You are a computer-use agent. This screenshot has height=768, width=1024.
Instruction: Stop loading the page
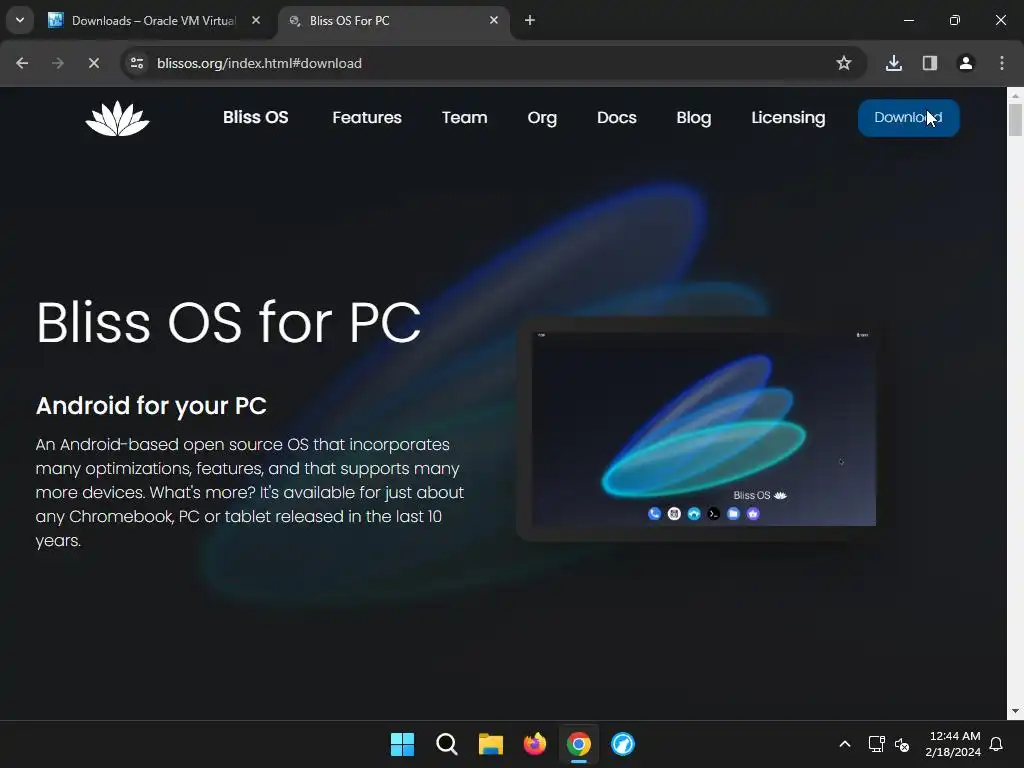(x=94, y=63)
